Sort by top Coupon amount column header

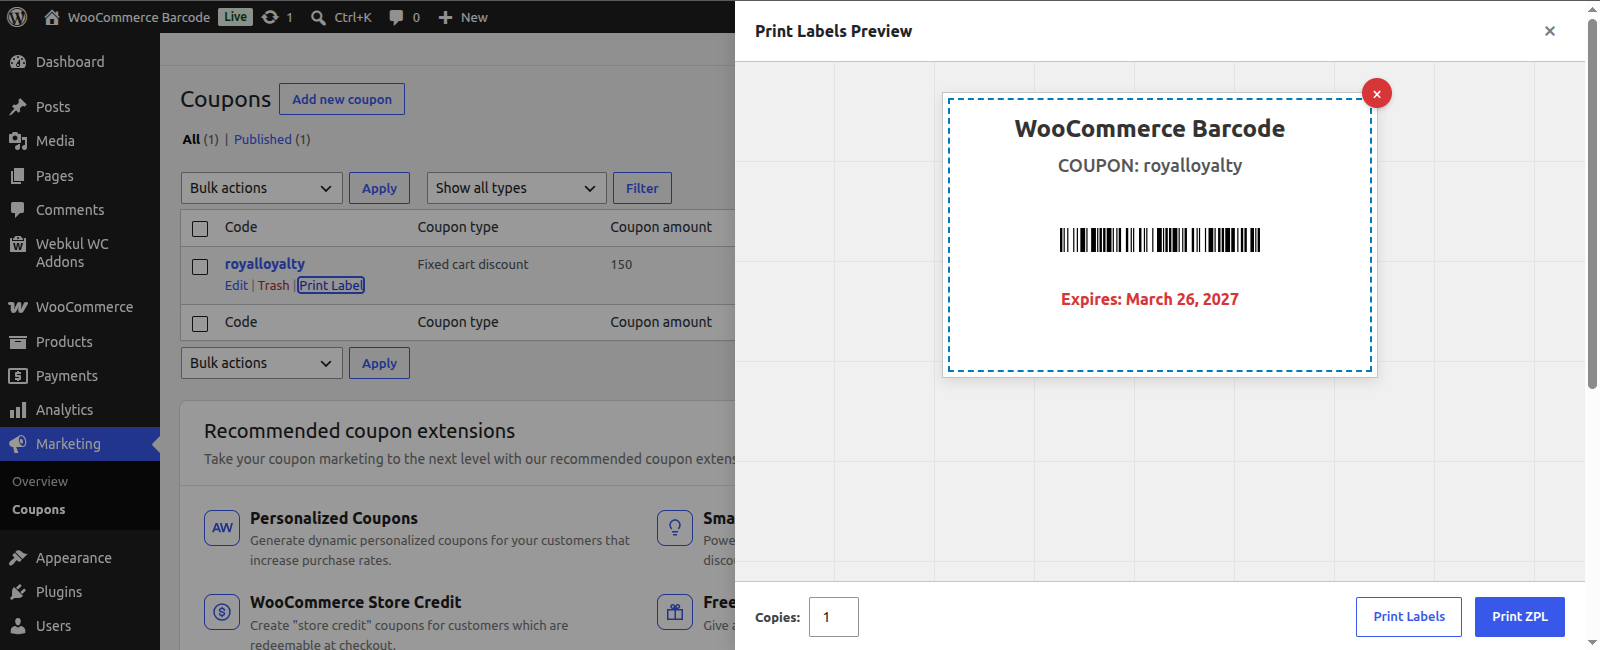click(x=661, y=227)
